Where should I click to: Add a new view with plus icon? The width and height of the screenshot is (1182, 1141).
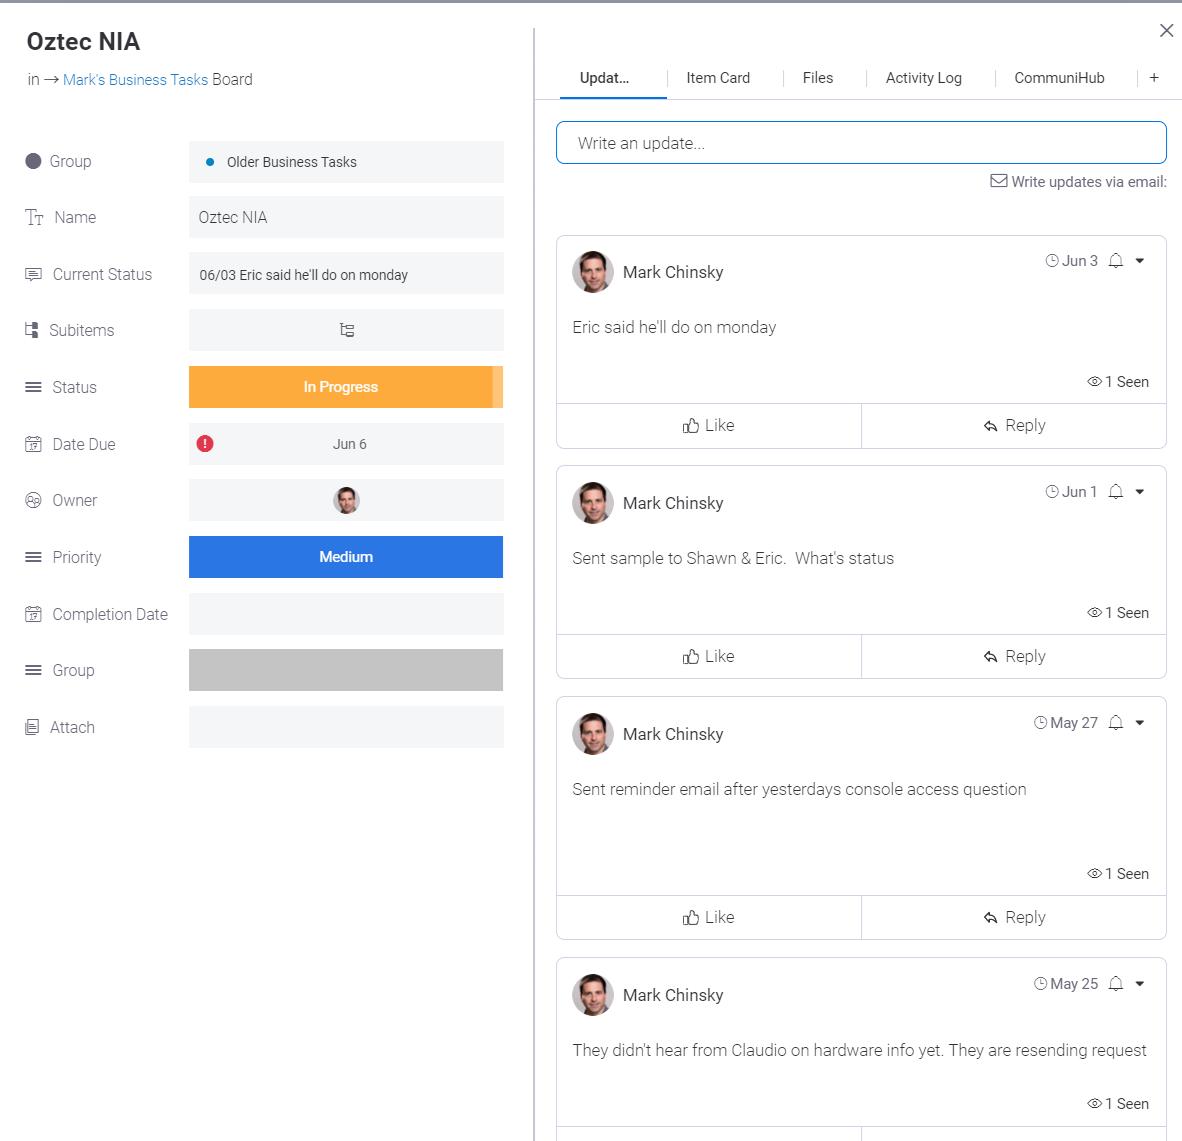pos(1154,78)
